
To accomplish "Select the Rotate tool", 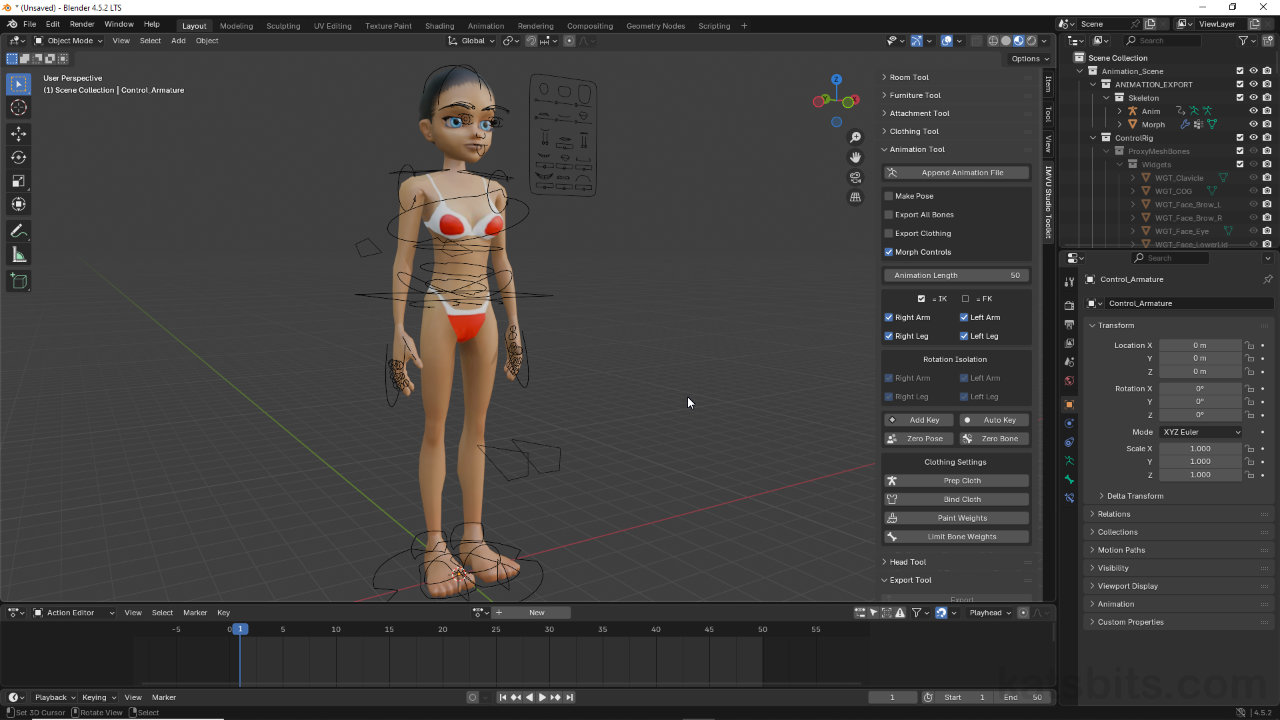I will (18, 157).
